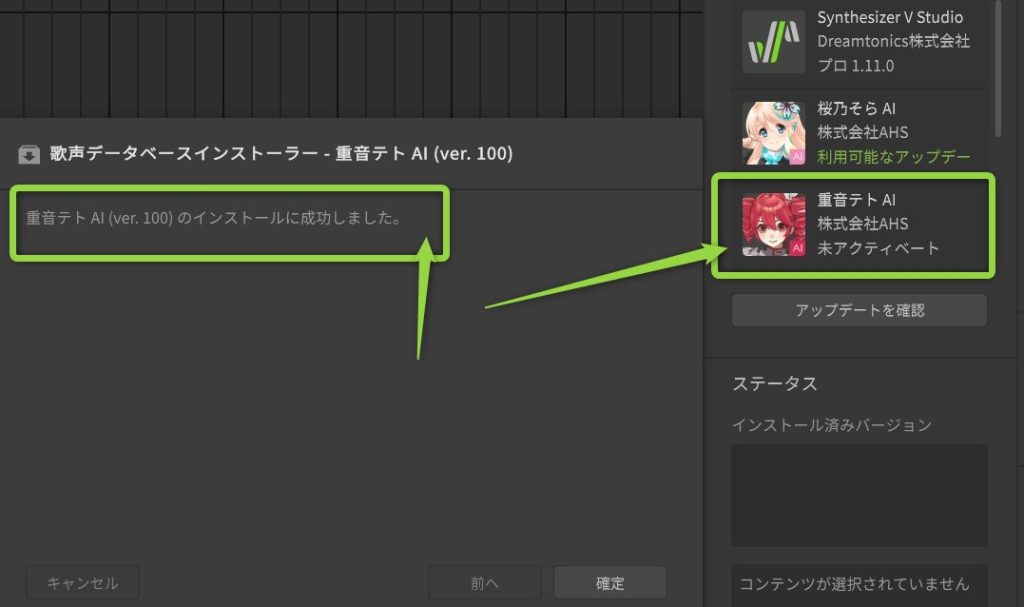1024x607 pixels.
Task: Click the AI badge on 桜乃そら portrait
Action: pyautogui.click(x=797, y=156)
